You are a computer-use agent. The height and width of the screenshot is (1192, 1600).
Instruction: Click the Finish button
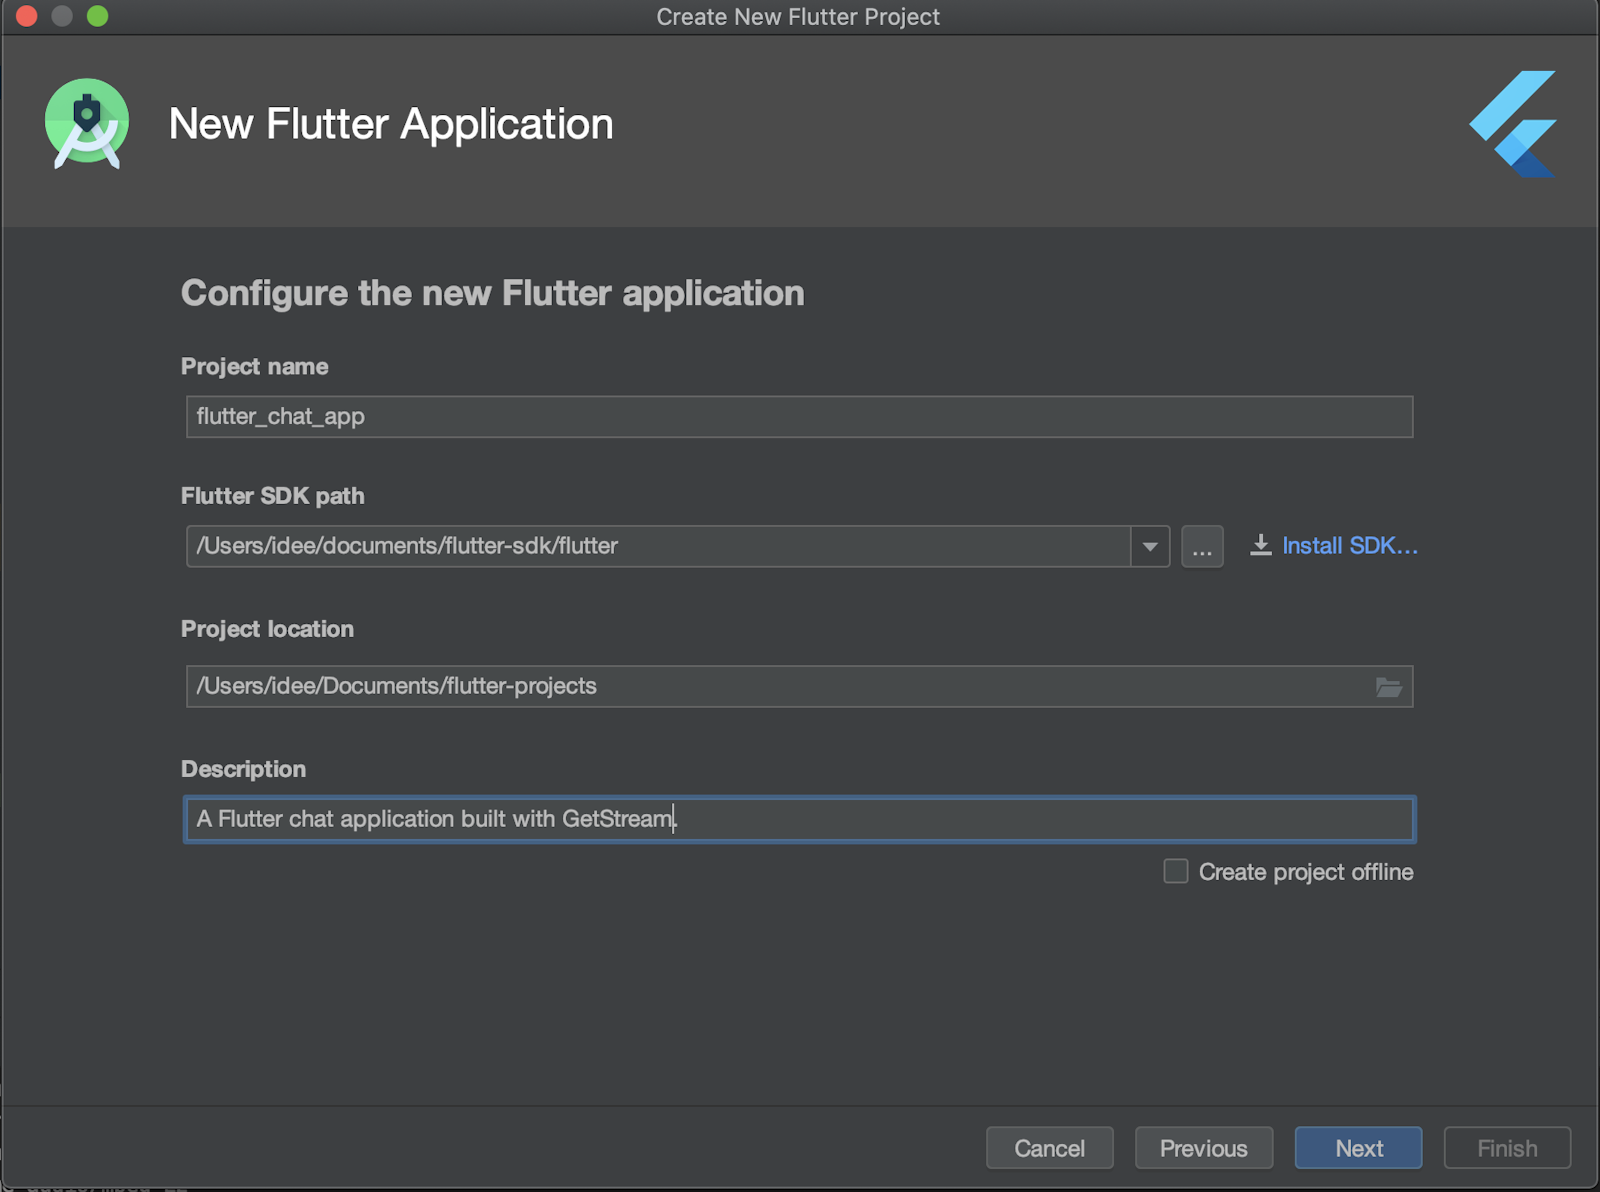coord(1506,1148)
